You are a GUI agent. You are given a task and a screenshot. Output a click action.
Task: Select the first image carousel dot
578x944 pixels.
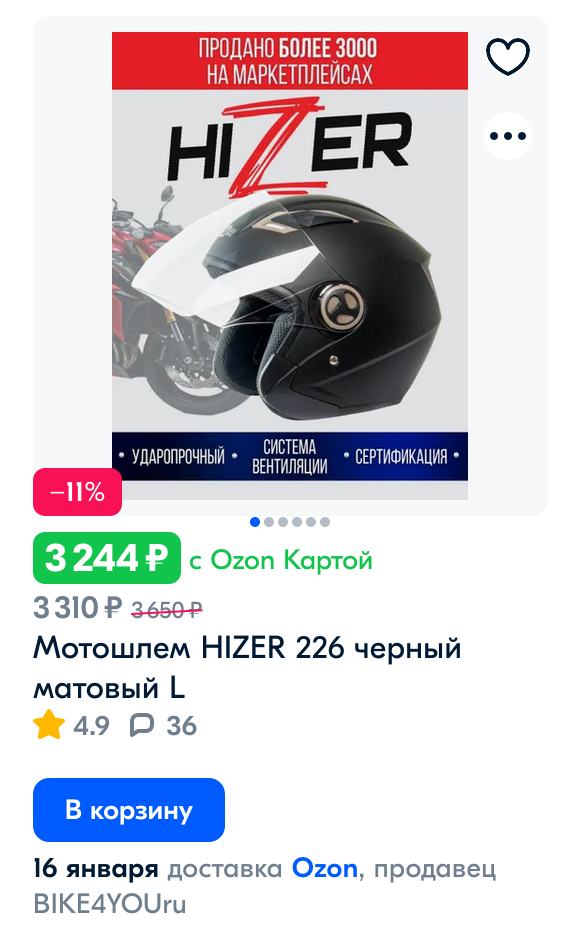click(255, 522)
